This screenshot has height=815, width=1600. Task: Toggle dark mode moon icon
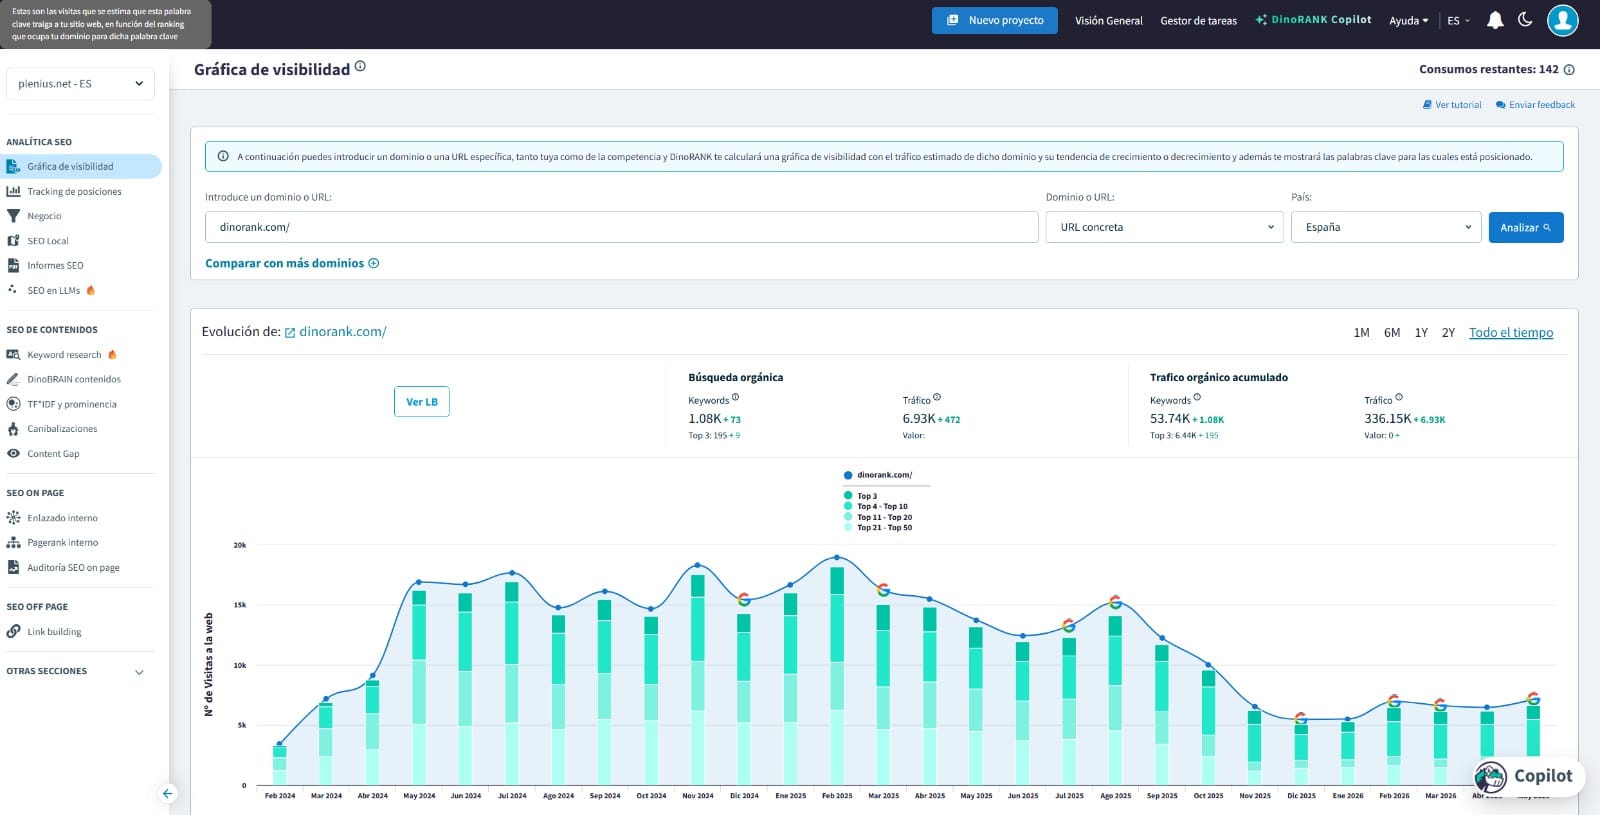pyautogui.click(x=1525, y=19)
